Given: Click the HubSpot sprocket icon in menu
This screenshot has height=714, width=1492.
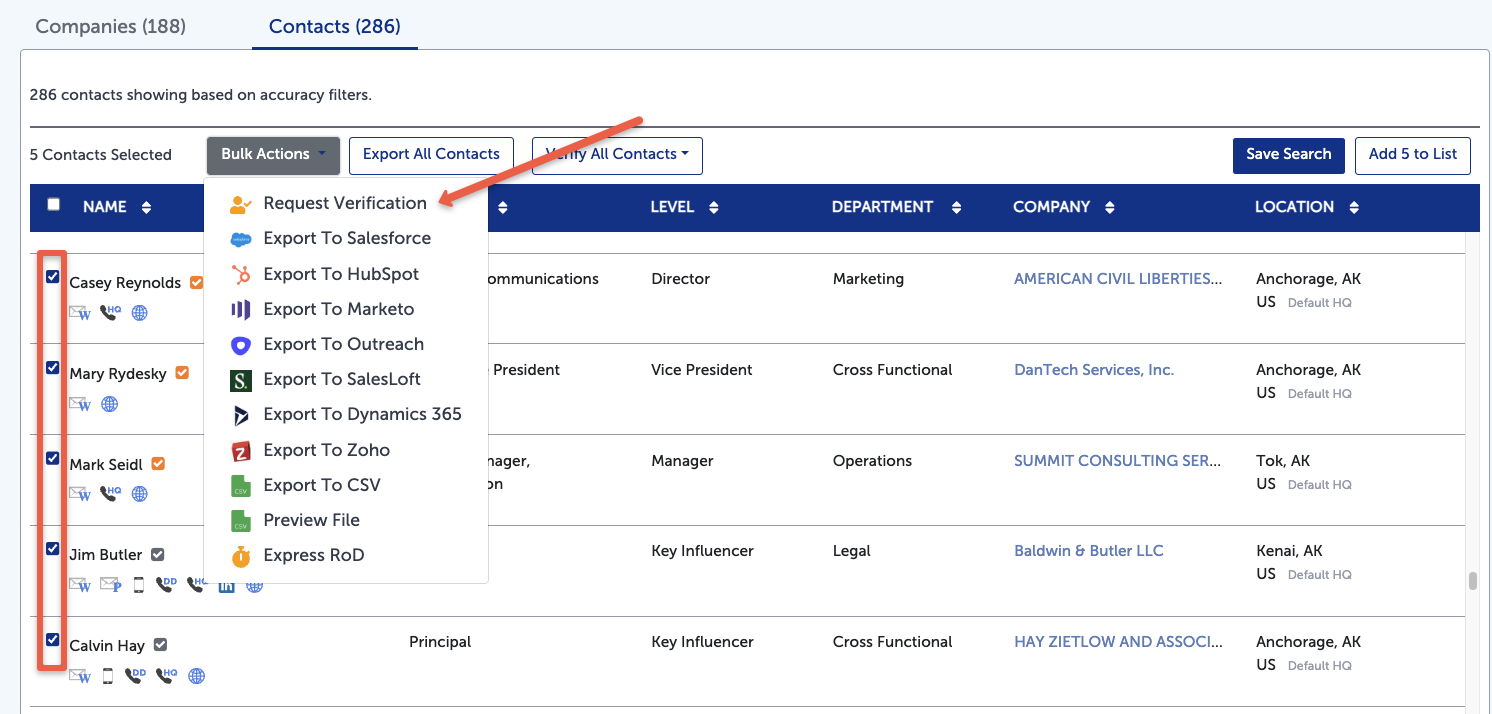Looking at the screenshot, I should [x=240, y=274].
